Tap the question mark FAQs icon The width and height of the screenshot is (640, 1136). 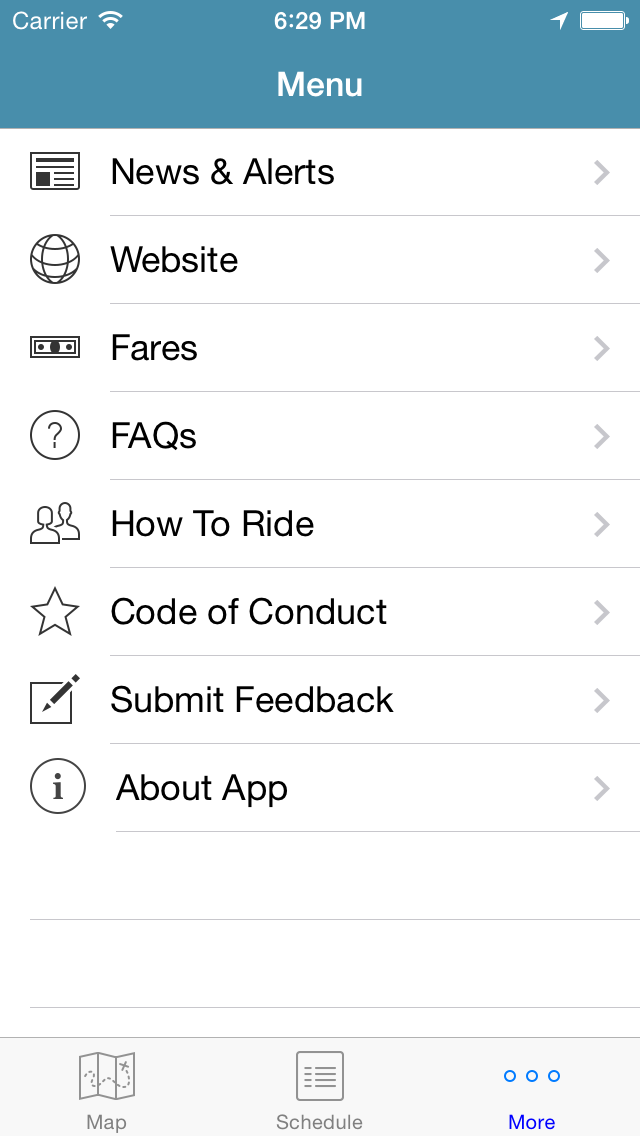(x=54, y=435)
